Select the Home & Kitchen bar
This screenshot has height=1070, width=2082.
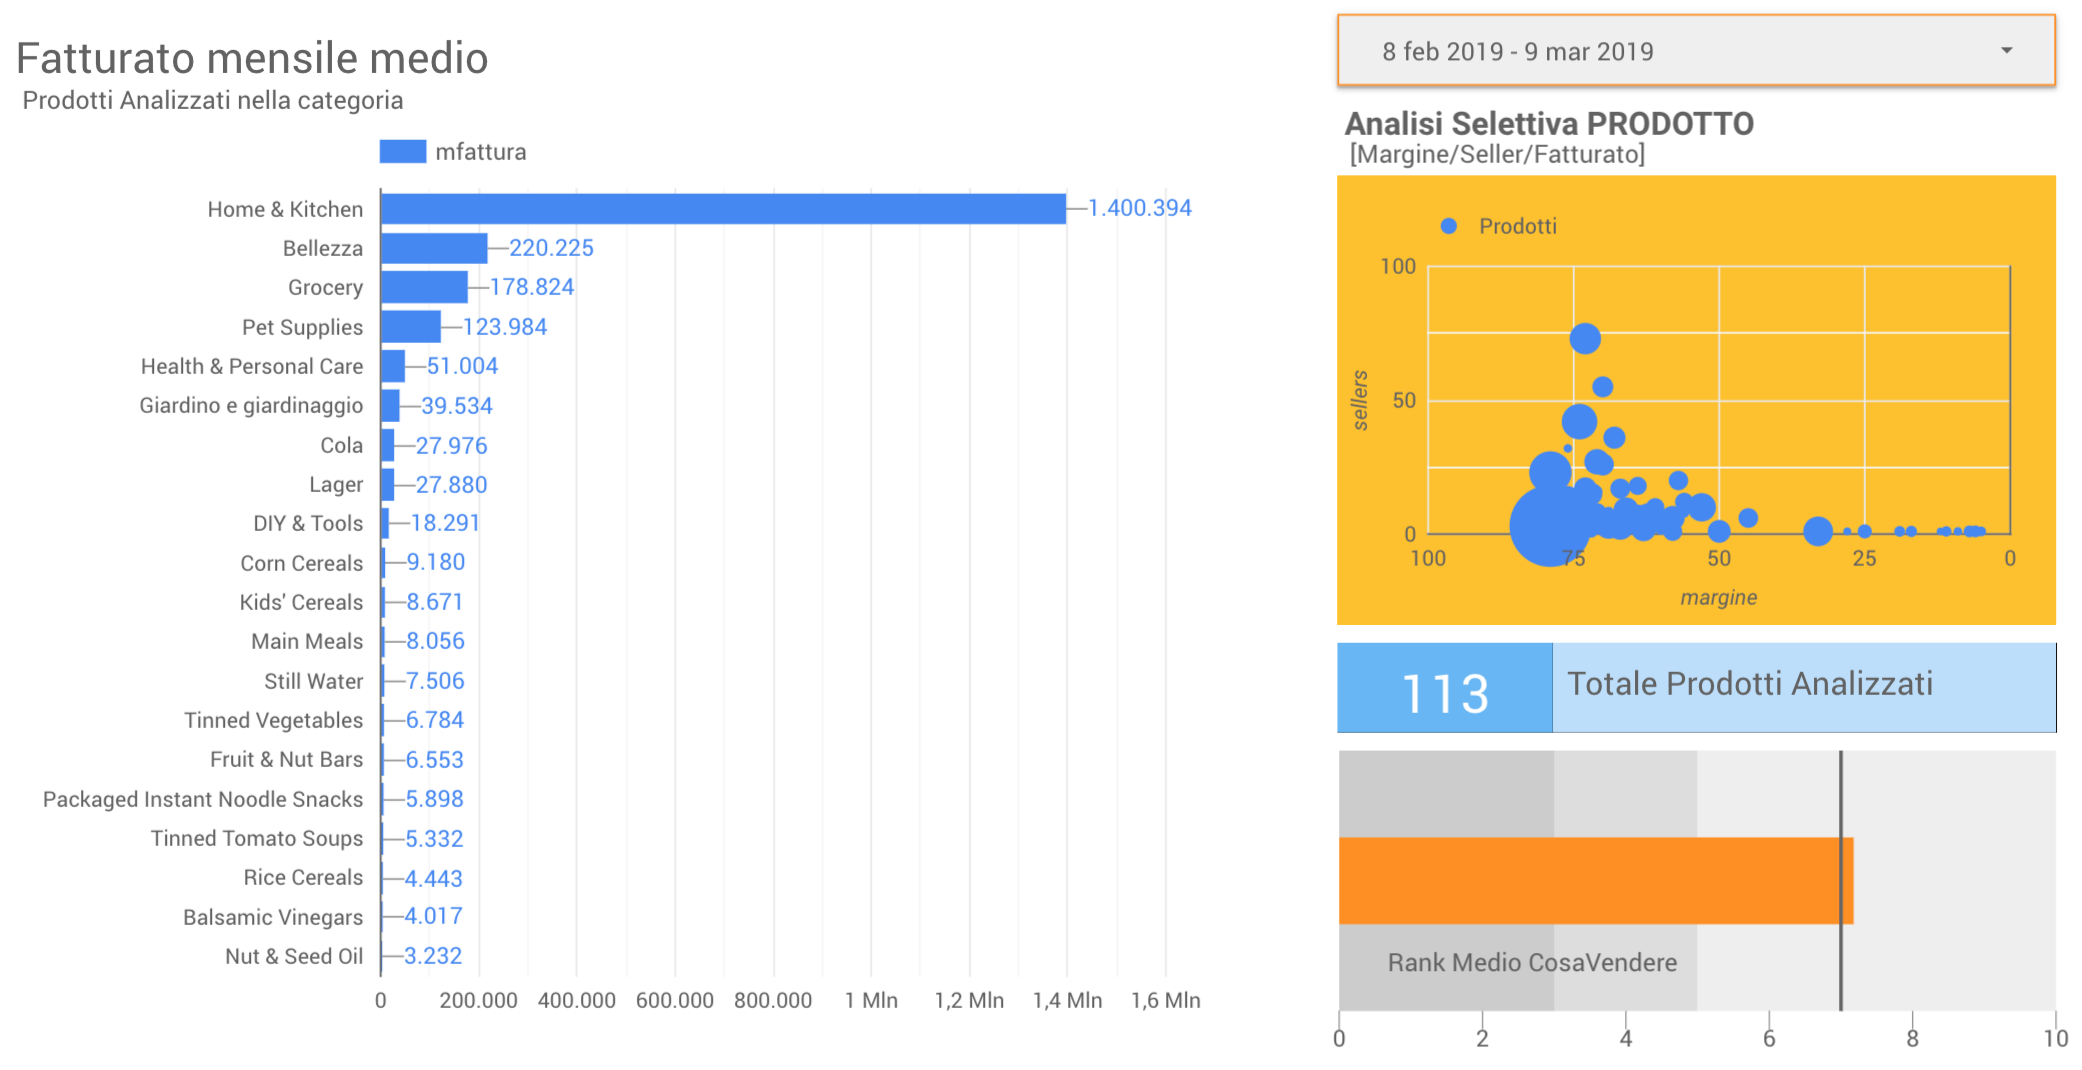(x=723, y=209)
